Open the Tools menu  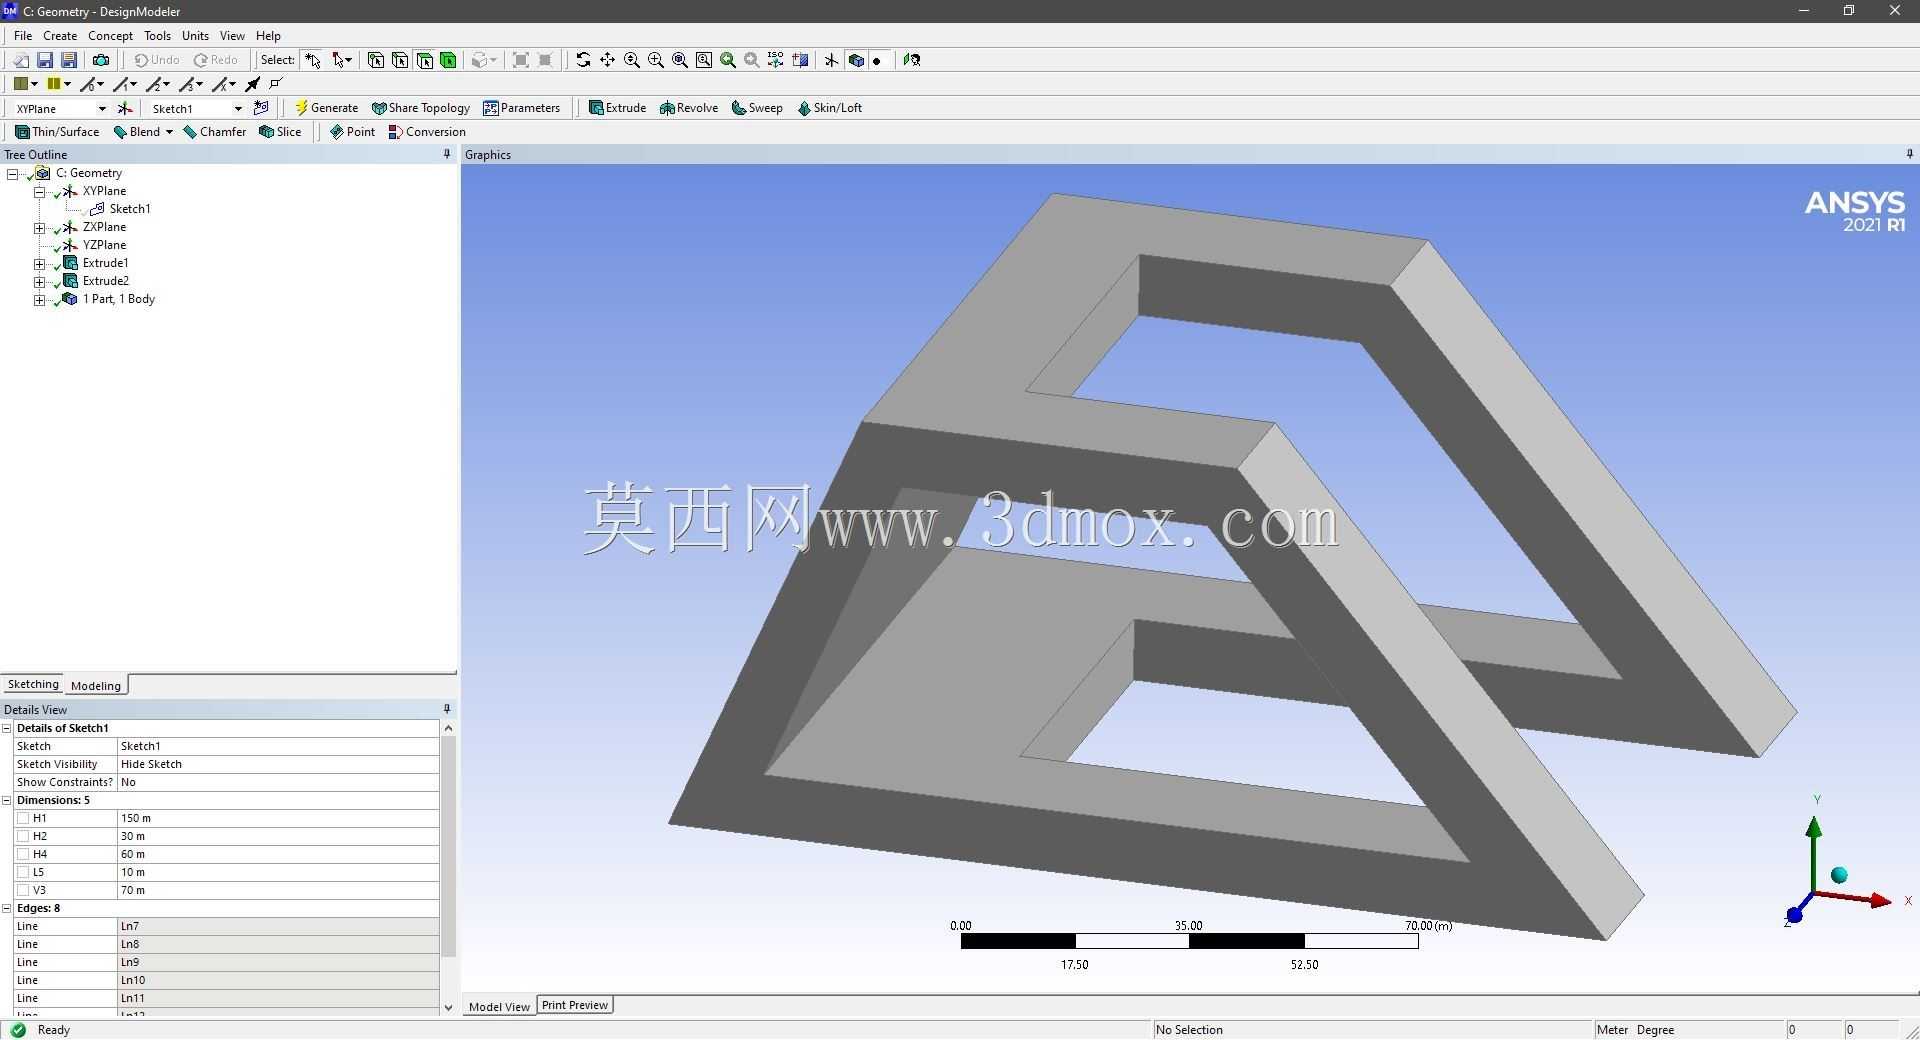coord(157,35)
